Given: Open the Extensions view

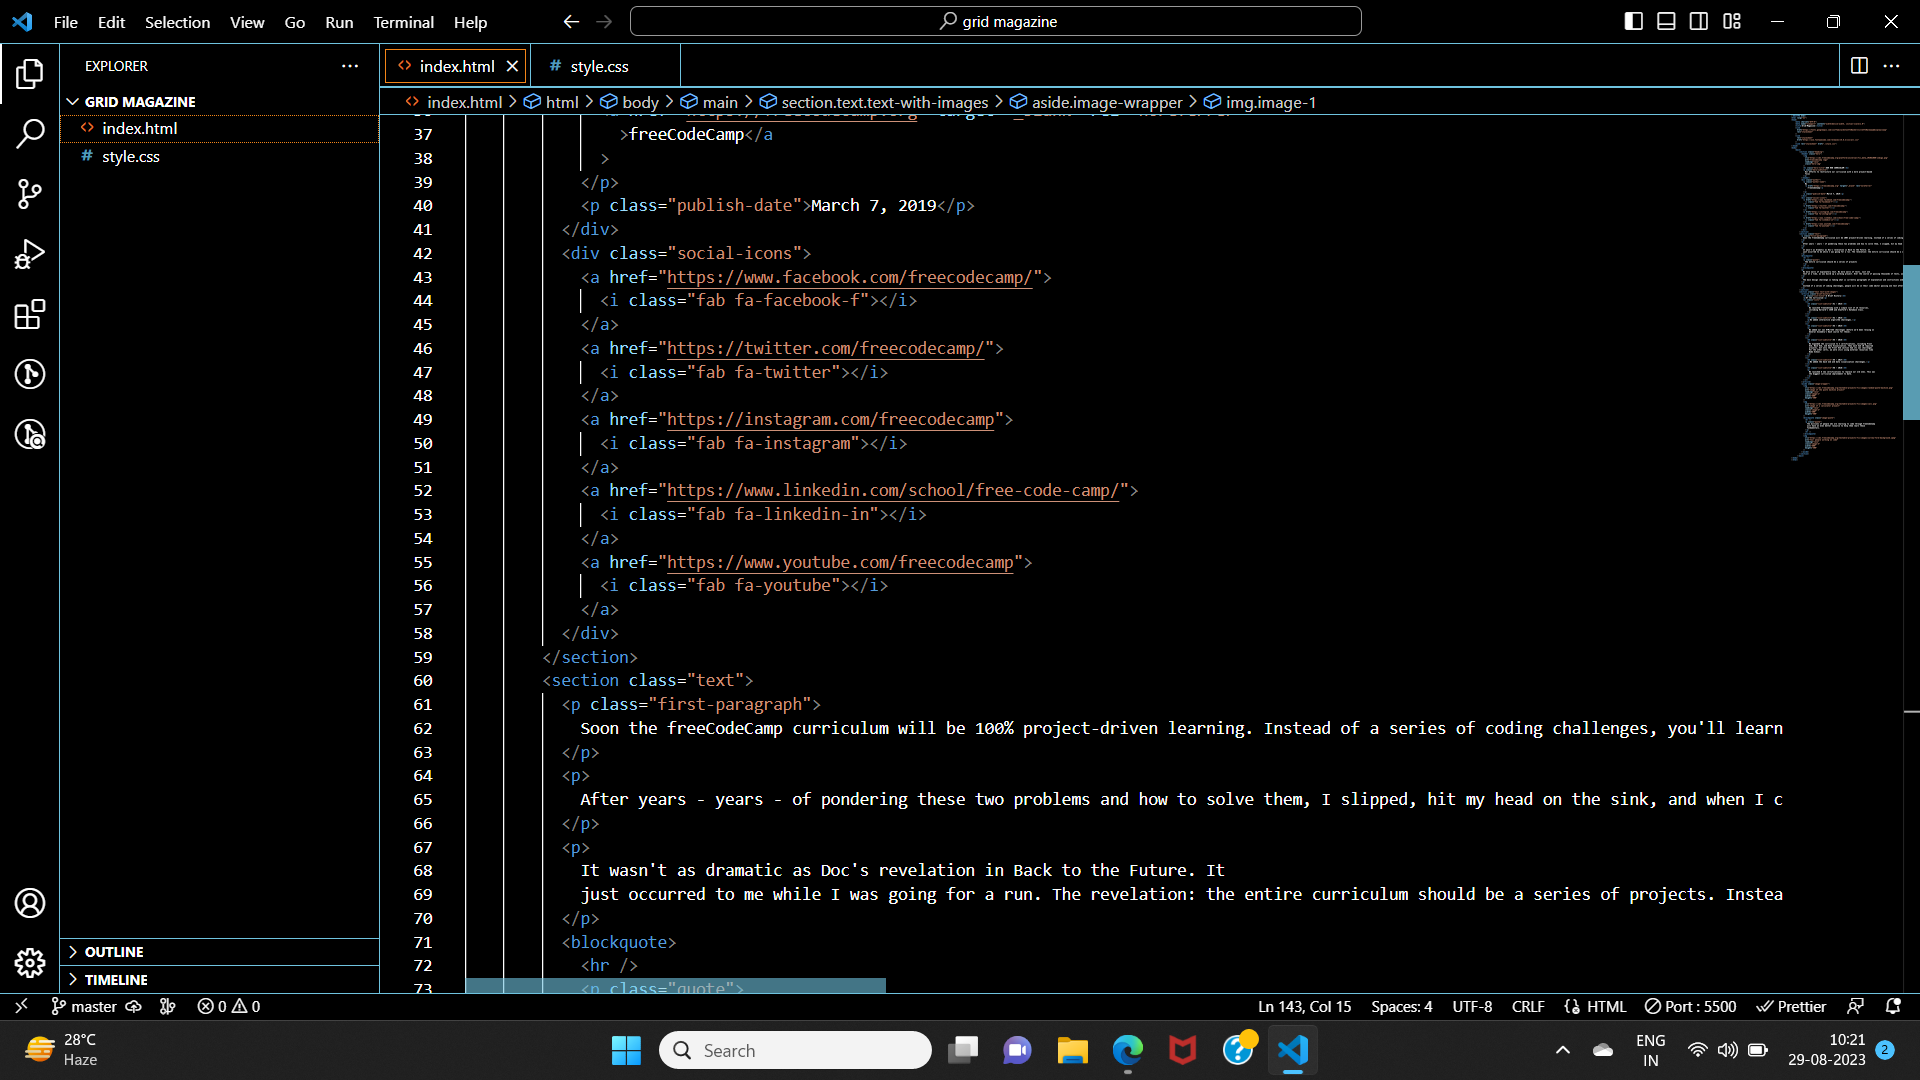Looking at the screenshot, I should [x=30, y=314].
